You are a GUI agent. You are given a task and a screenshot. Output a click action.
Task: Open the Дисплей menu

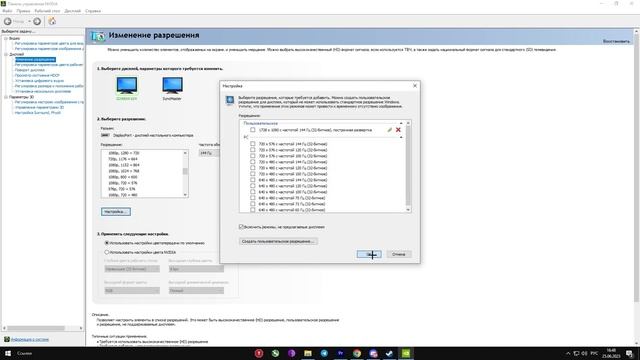click(x=73, y=11)
